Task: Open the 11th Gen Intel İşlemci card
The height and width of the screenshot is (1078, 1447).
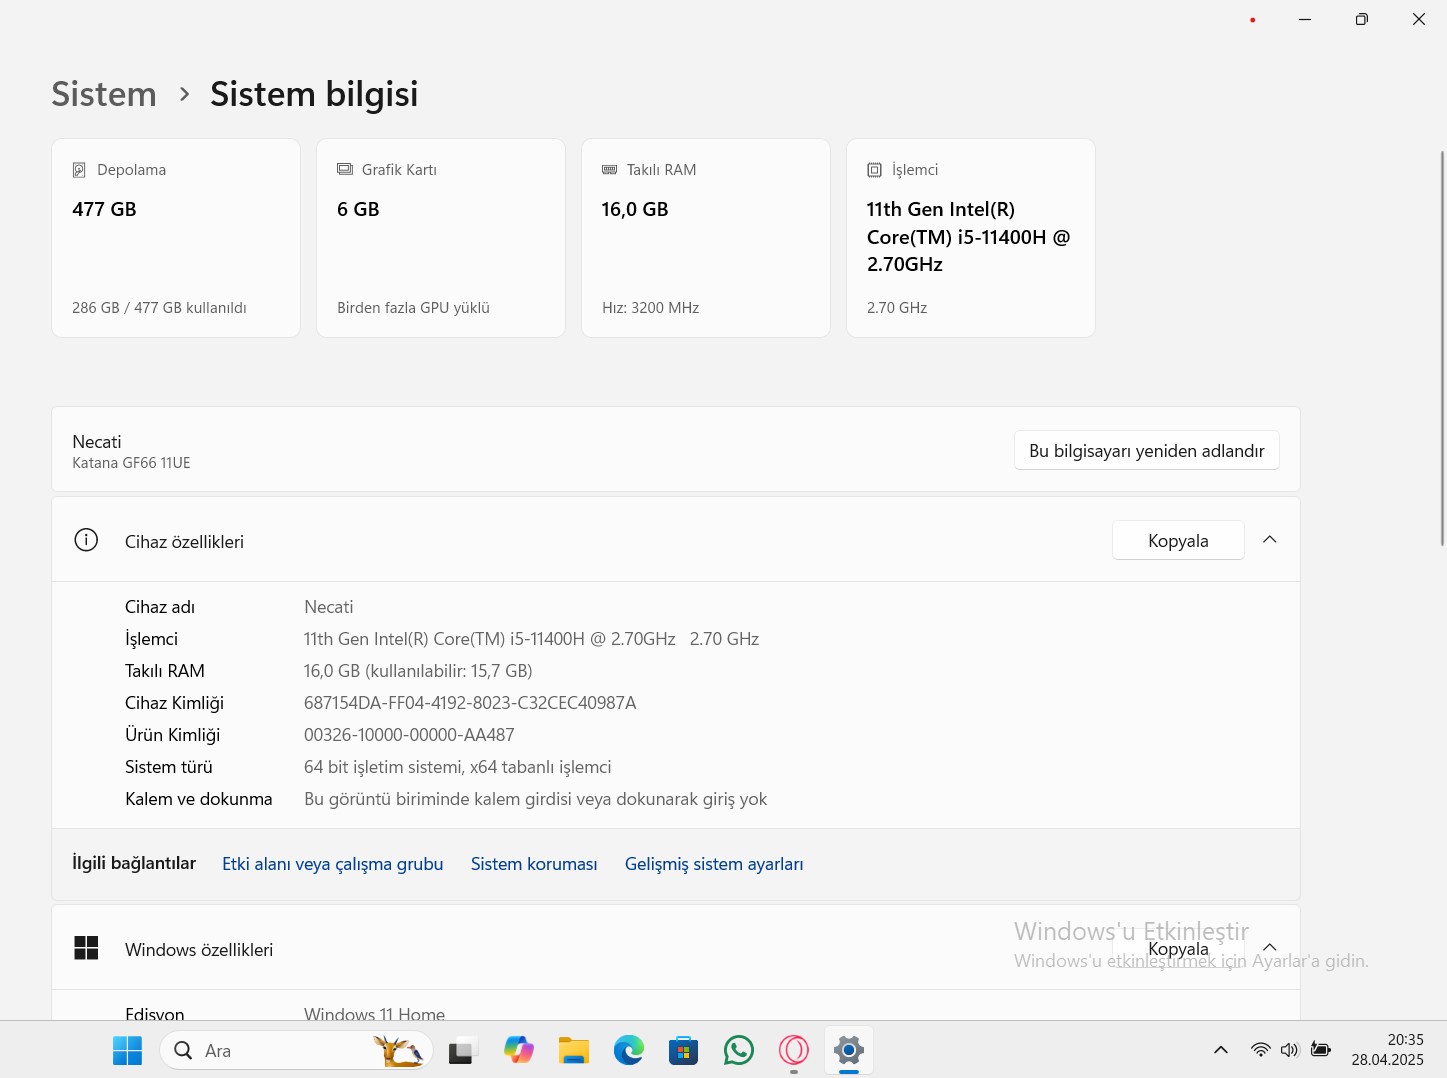Action: coord(971,238)
